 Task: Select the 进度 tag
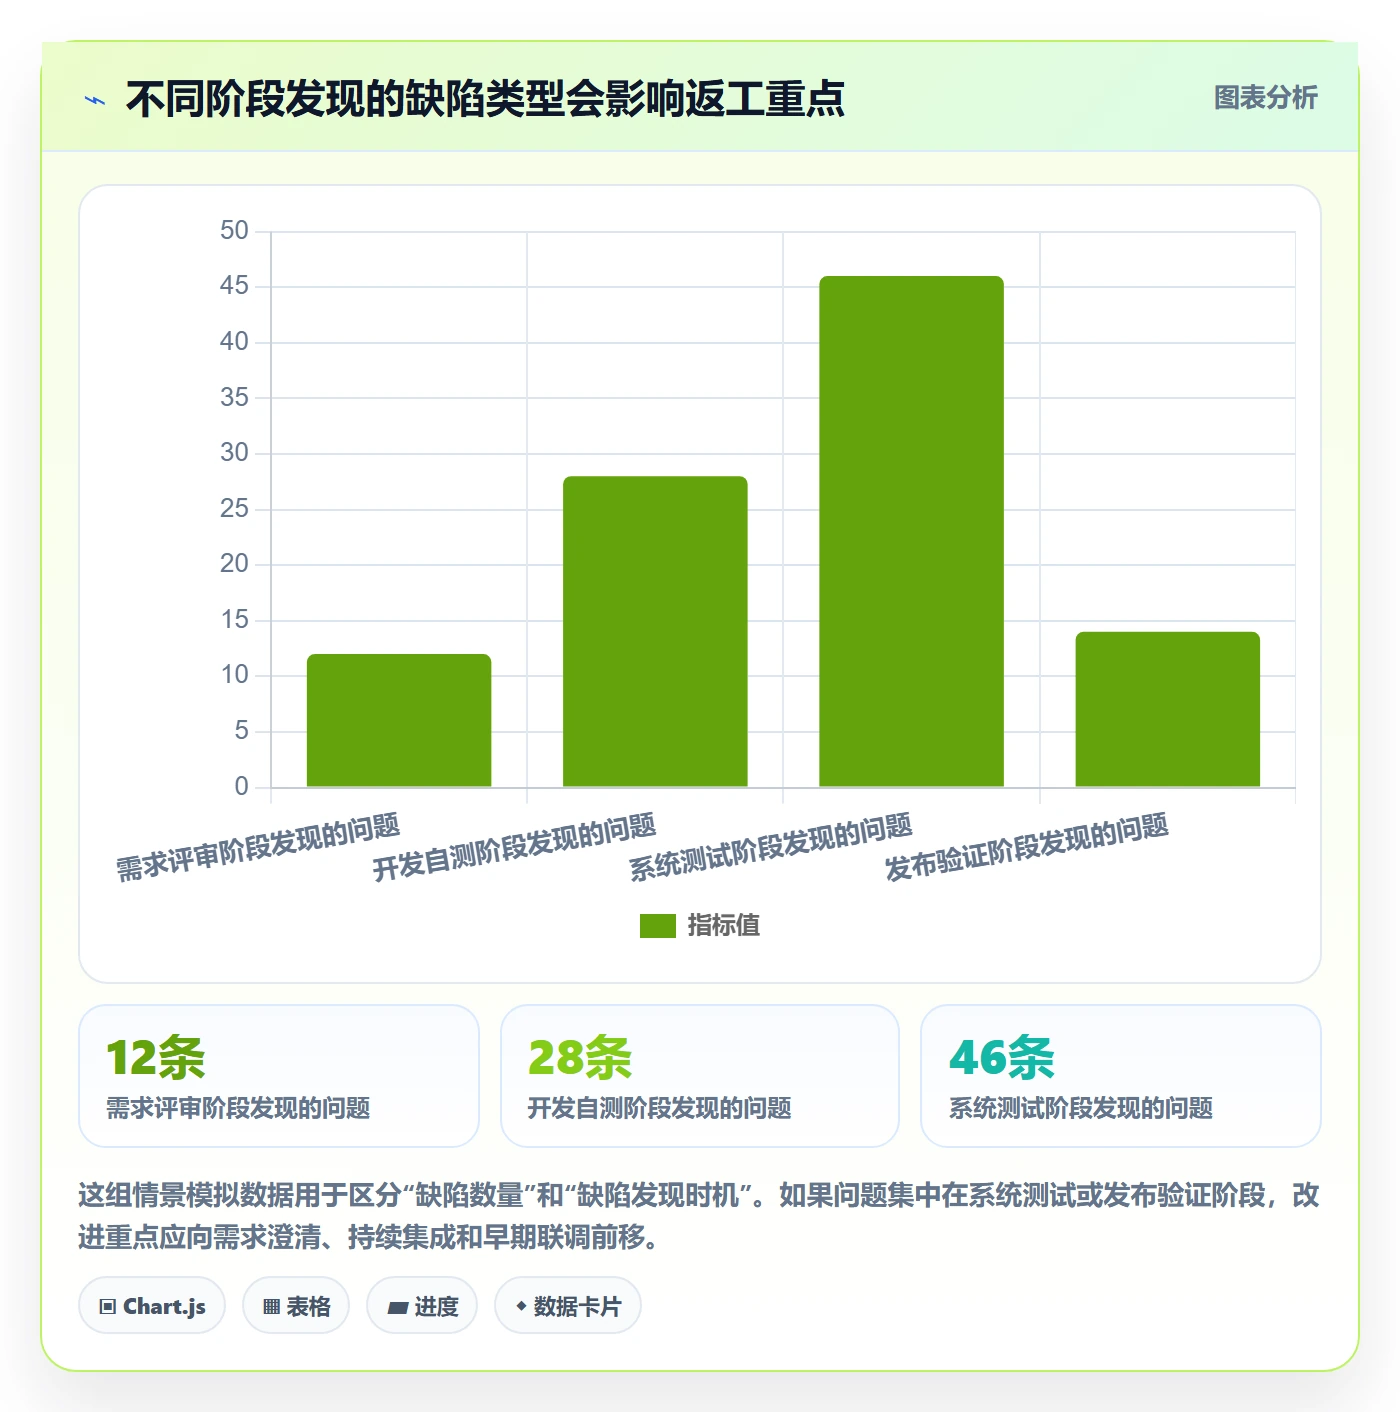point(422,1305)
